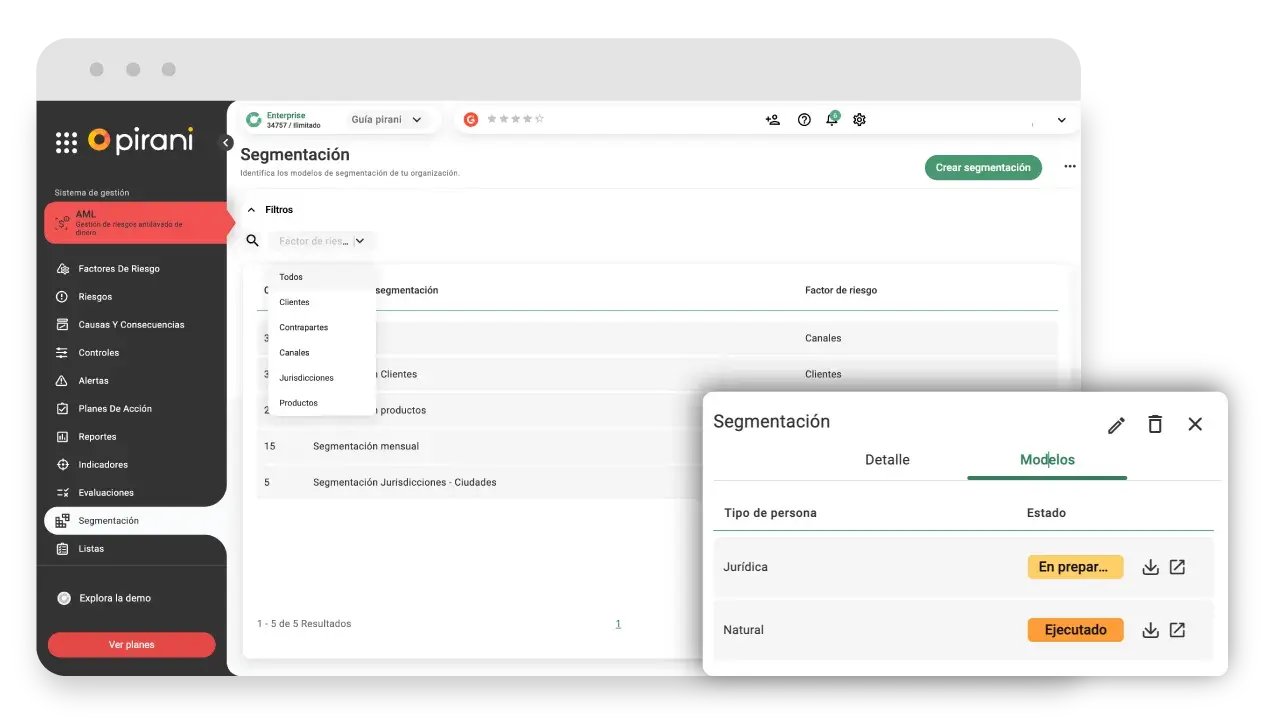Open the settings gear icon
The height and width of the screenshot is (720, 1280).
859,120
